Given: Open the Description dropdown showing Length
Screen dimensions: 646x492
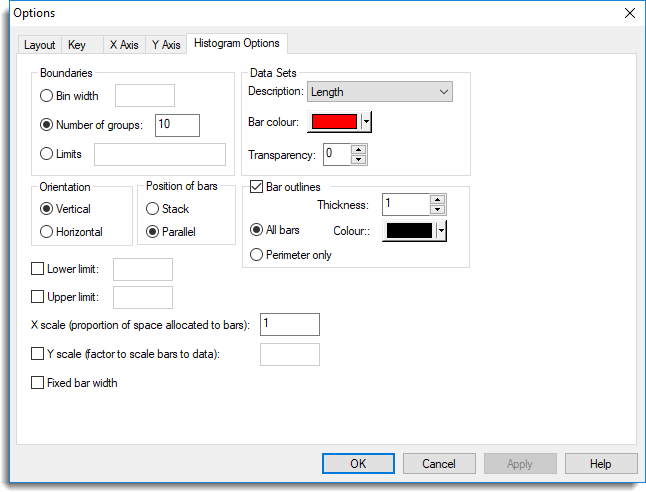Looking at the screenshot, I should pos(380,92).
